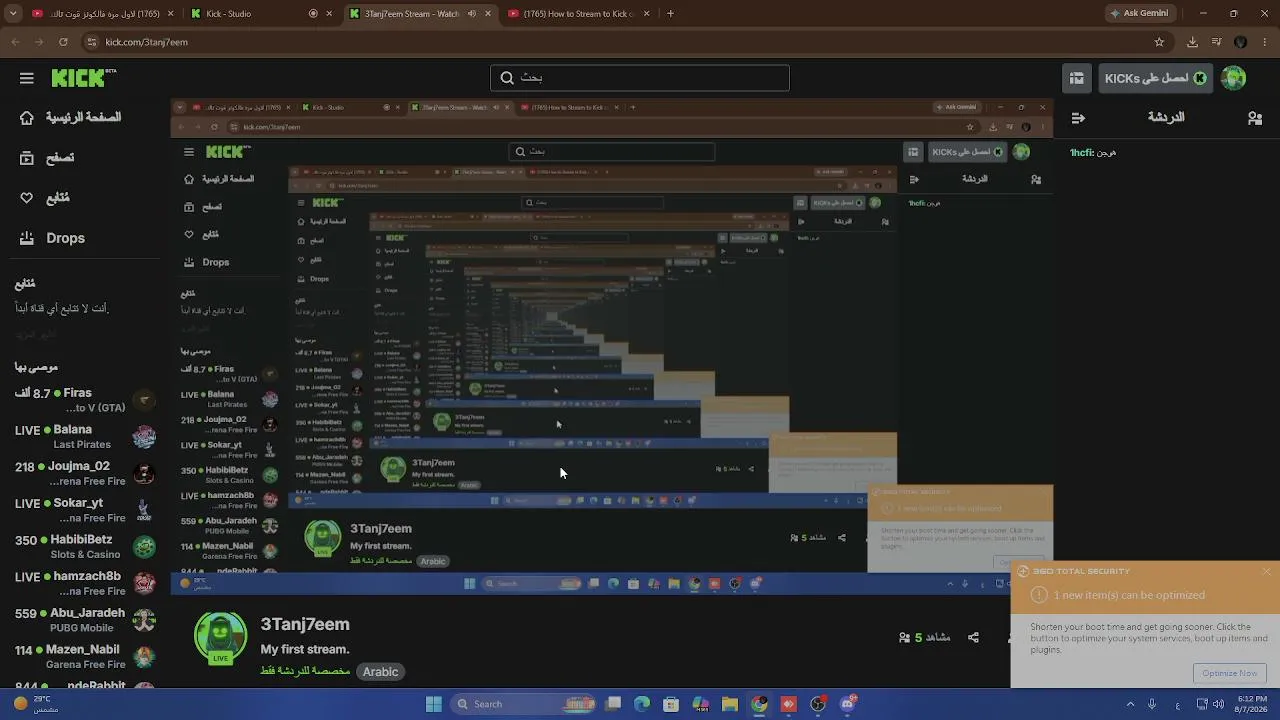Click the microphone icon in system tray
The image size is (1280, 720).
click(x=1152, y=704)
